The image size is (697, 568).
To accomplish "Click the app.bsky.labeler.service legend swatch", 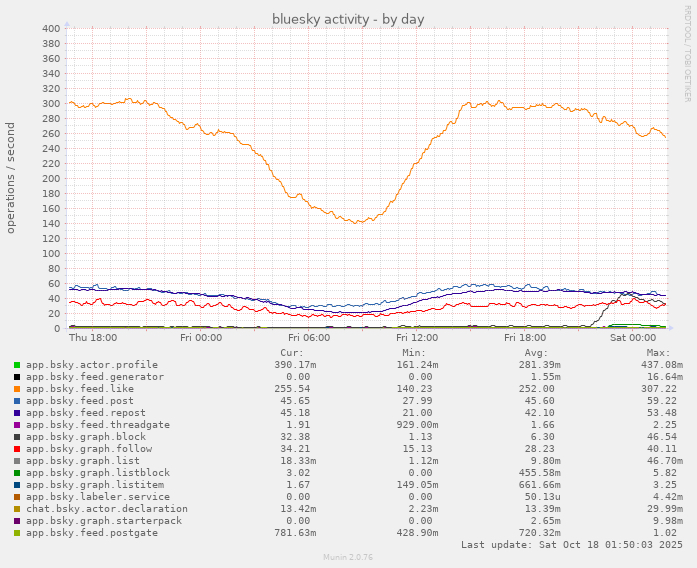I will click(17, 497).
